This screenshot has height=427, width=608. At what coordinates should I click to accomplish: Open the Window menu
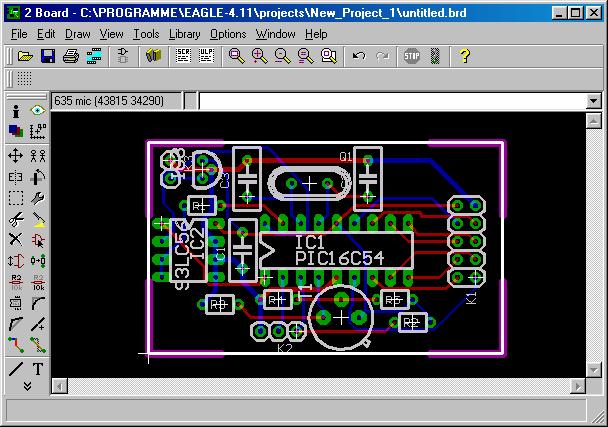click(x=275, y=34)
